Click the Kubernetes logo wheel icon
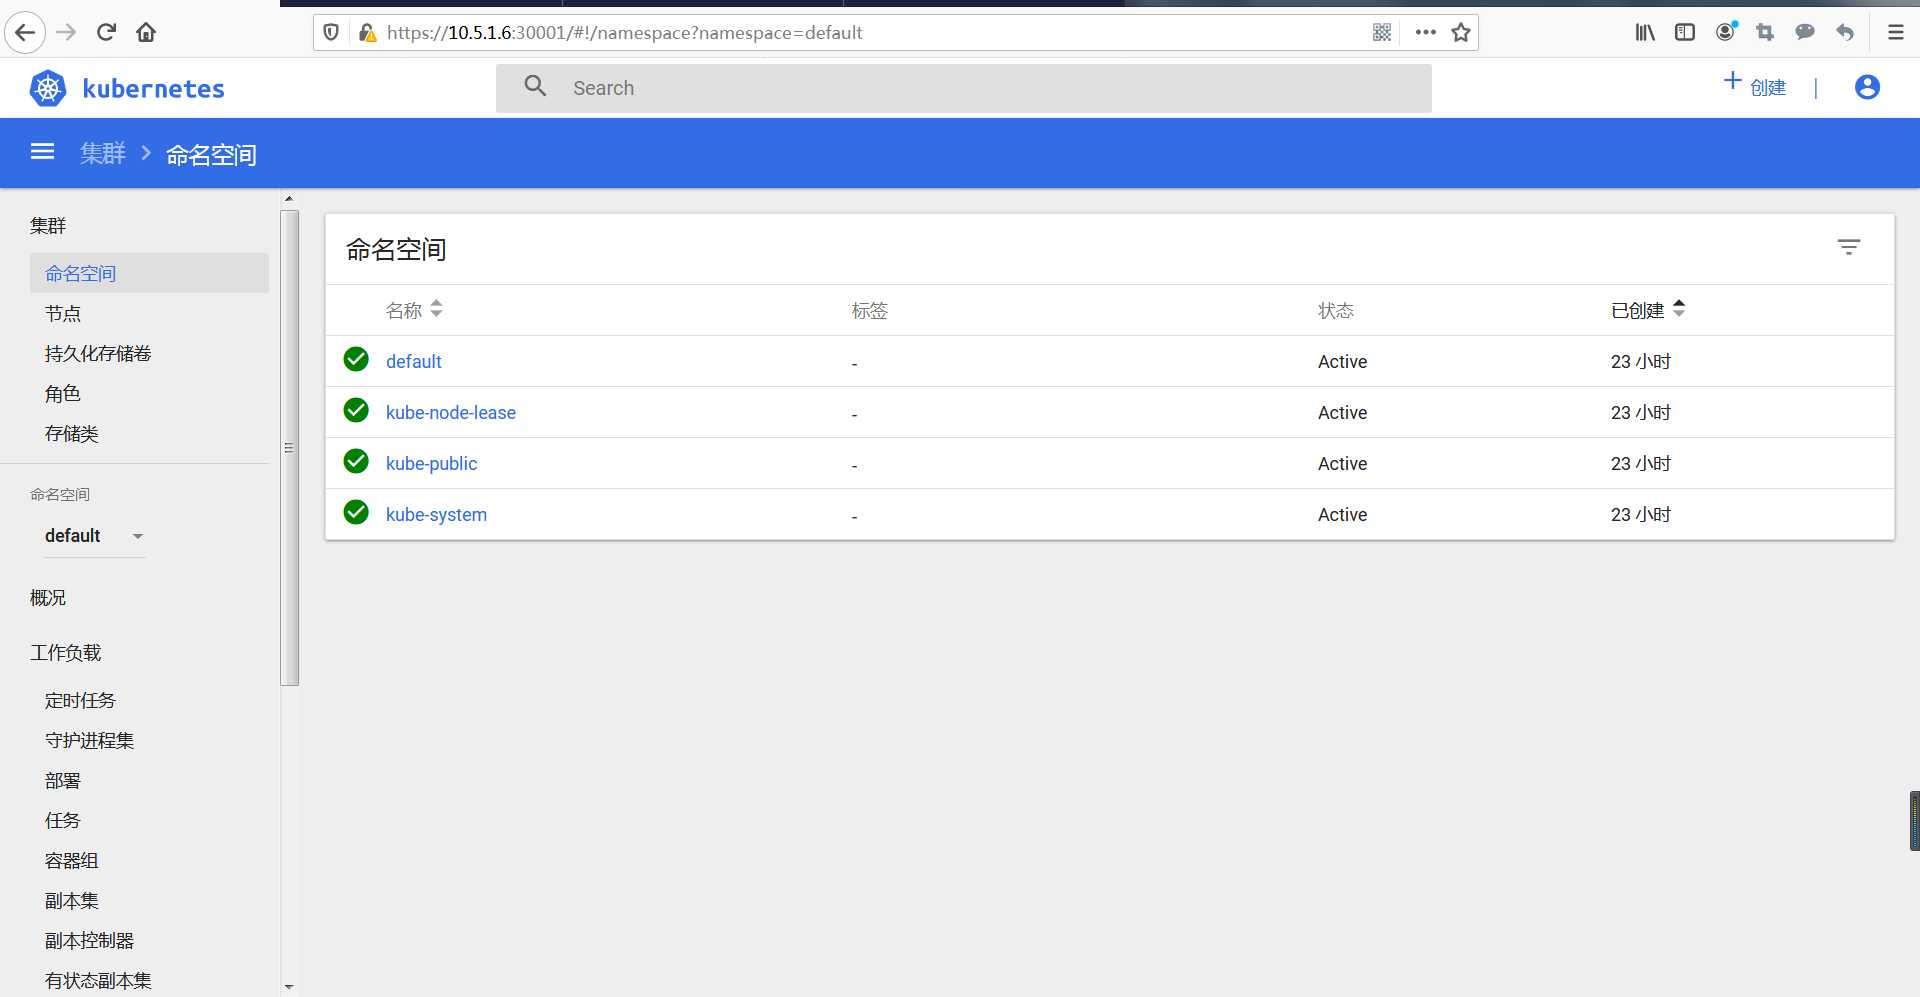 pos(48,88)
